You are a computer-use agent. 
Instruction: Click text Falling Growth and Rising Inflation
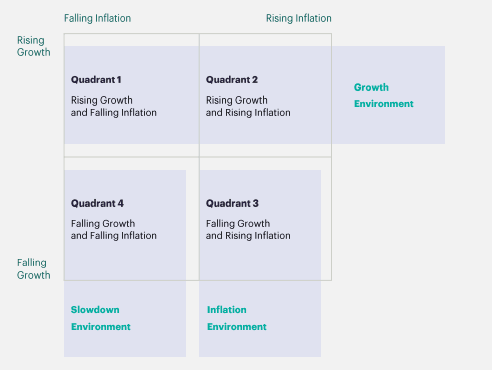[248, 229]
